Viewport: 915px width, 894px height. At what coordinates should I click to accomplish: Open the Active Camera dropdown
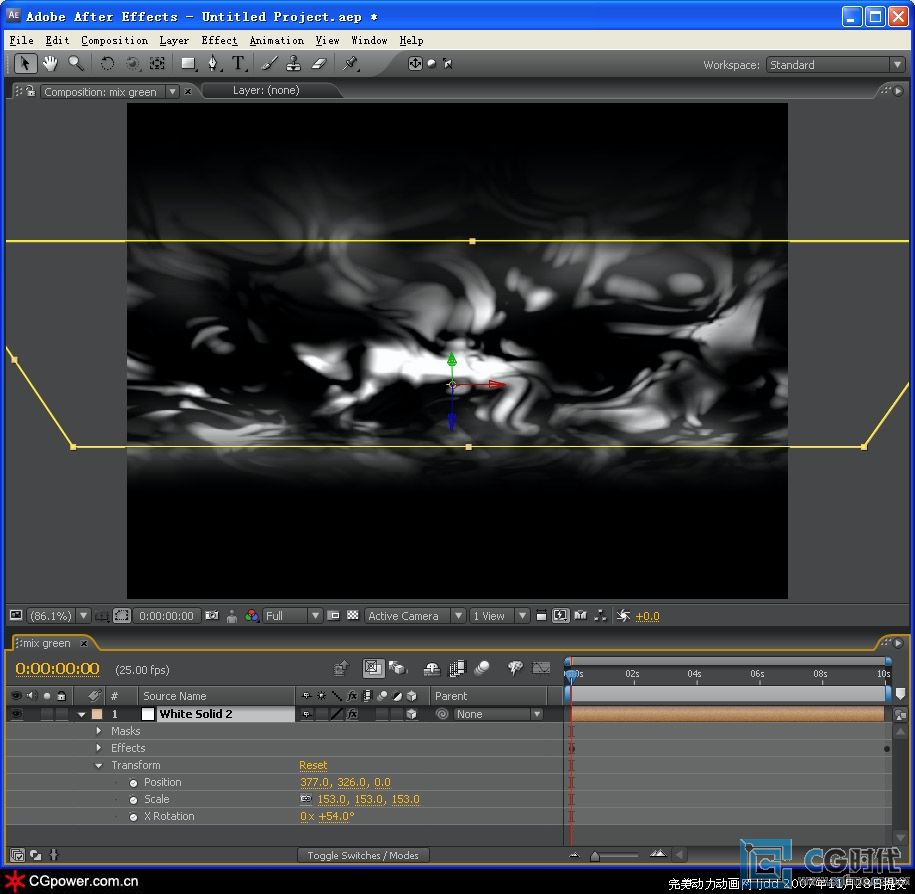[415, 616]
